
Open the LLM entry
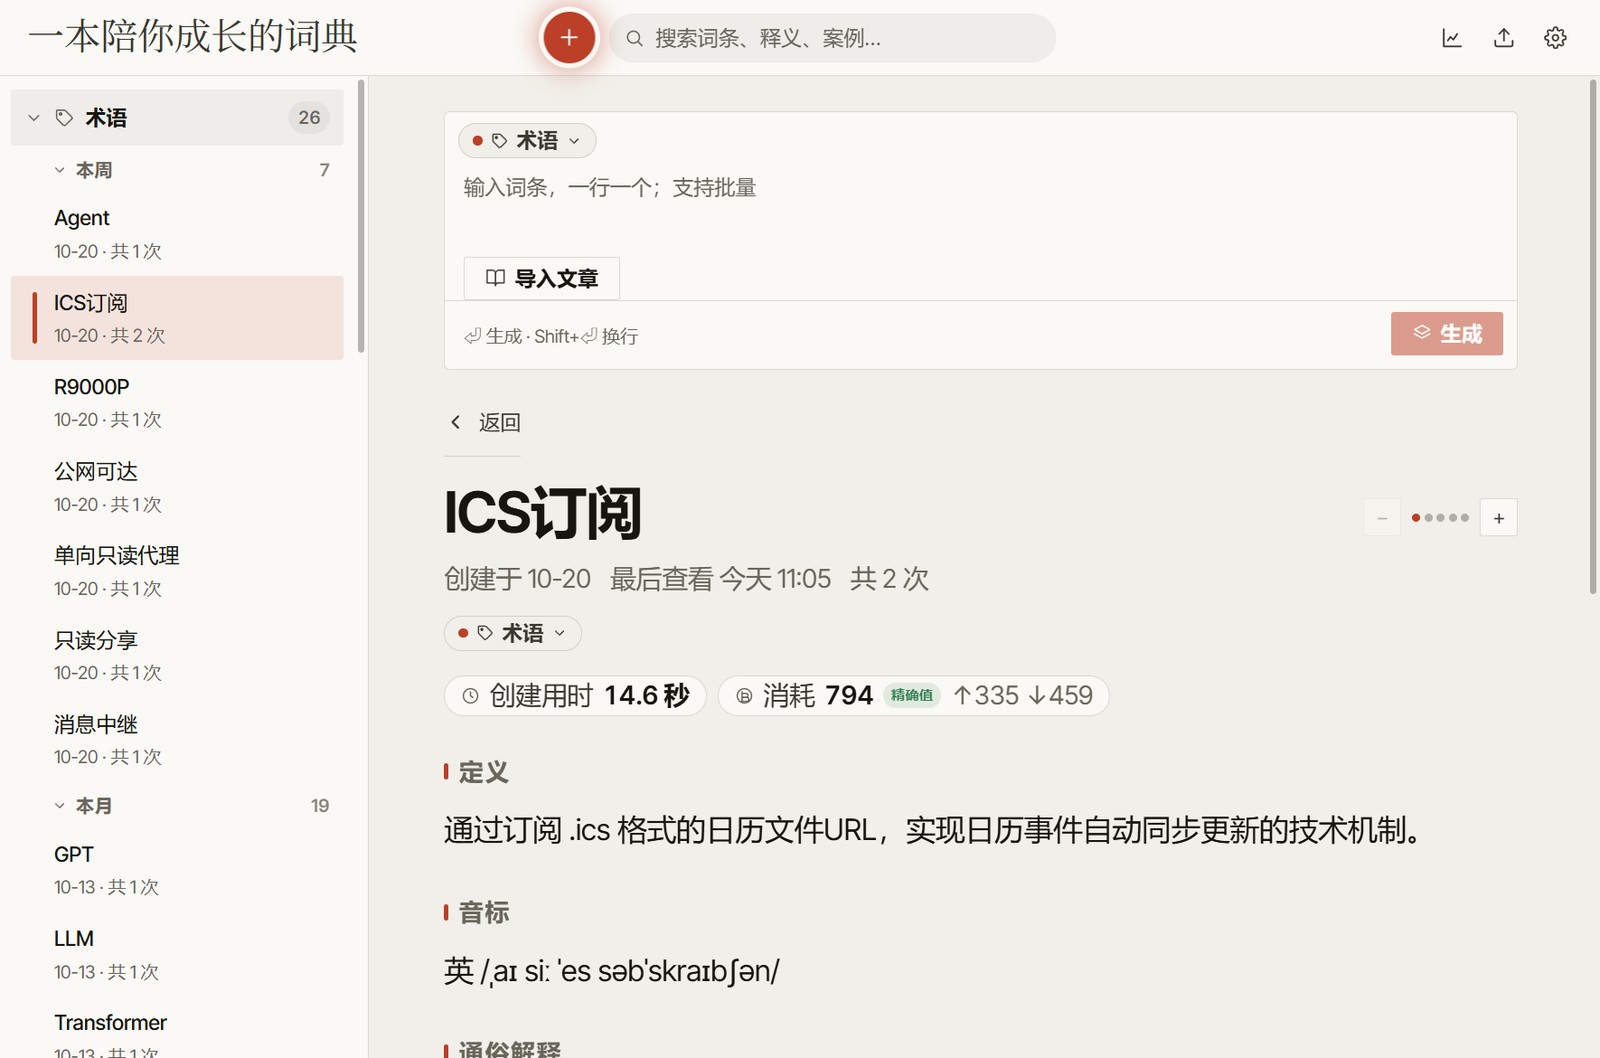177,954
